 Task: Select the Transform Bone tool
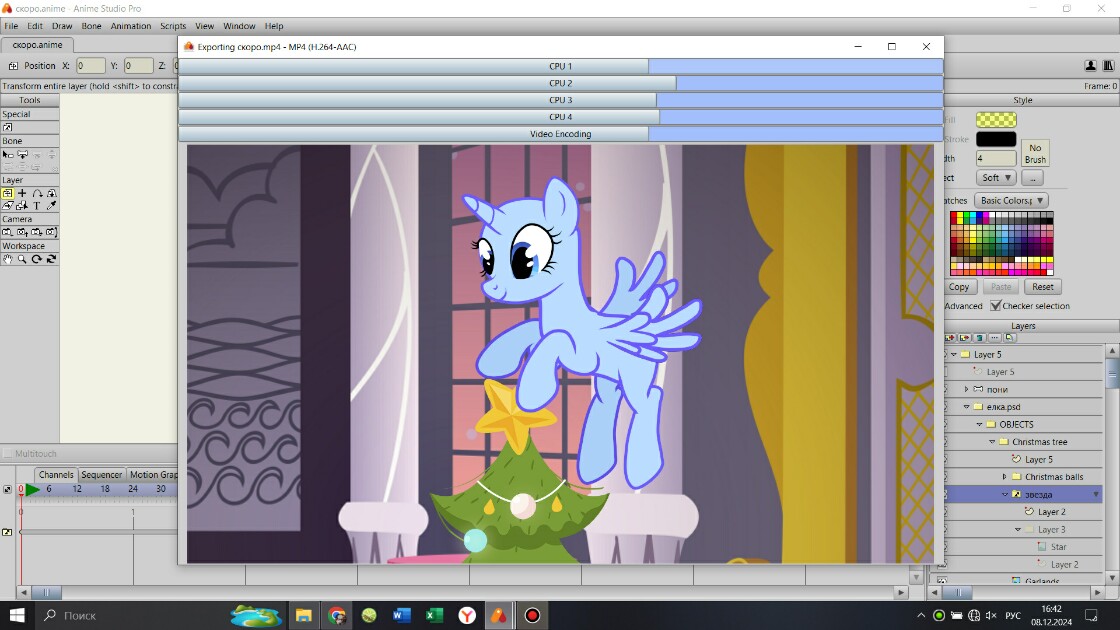pyautogui.click(x=22, y=154)
